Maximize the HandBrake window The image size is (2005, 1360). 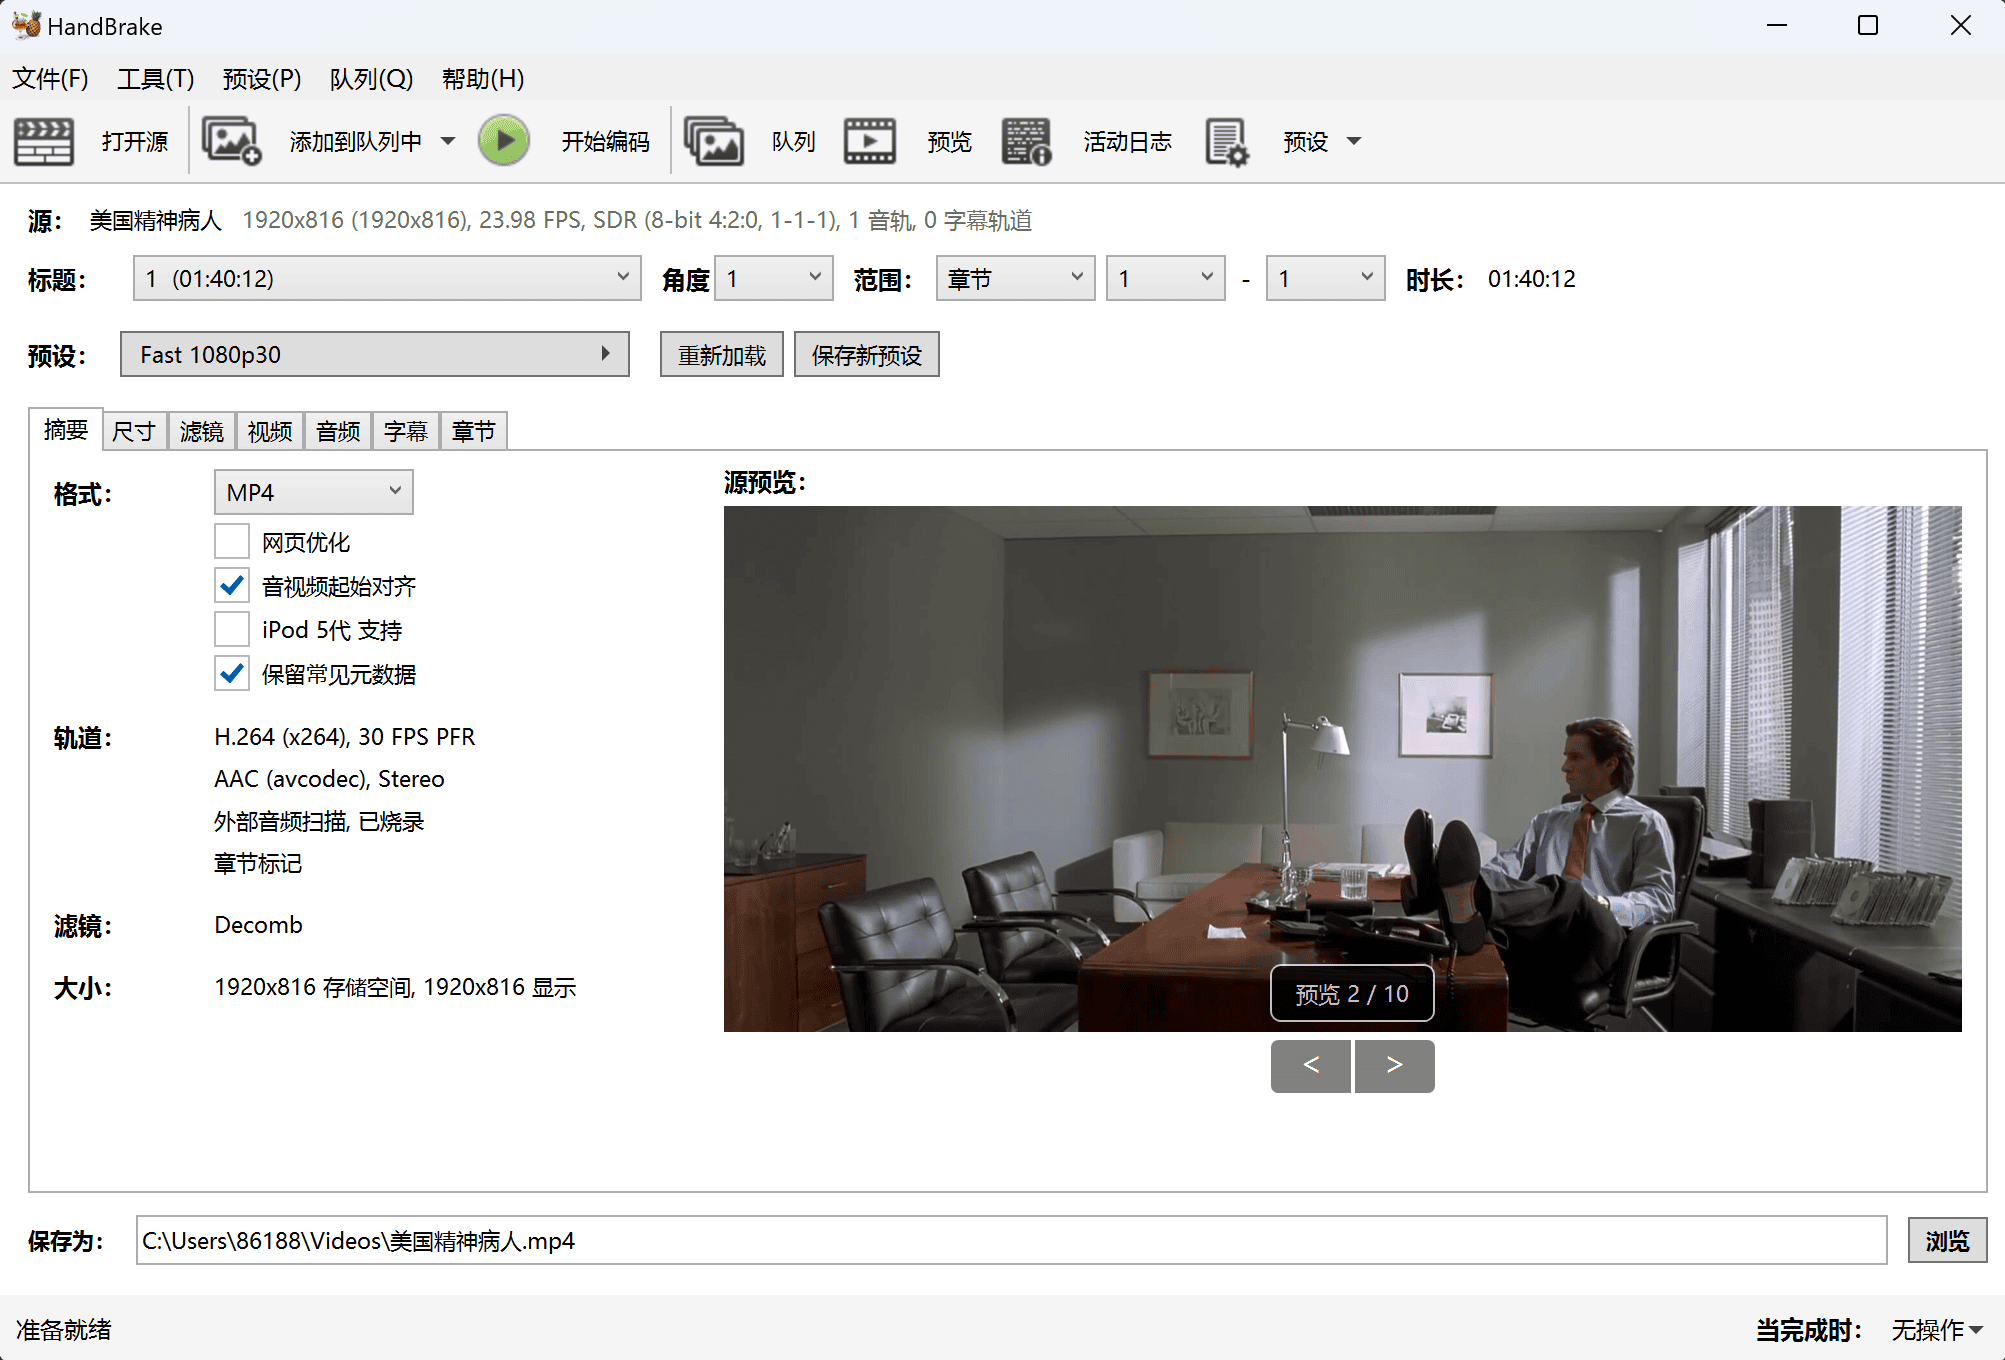[1868, 26]
